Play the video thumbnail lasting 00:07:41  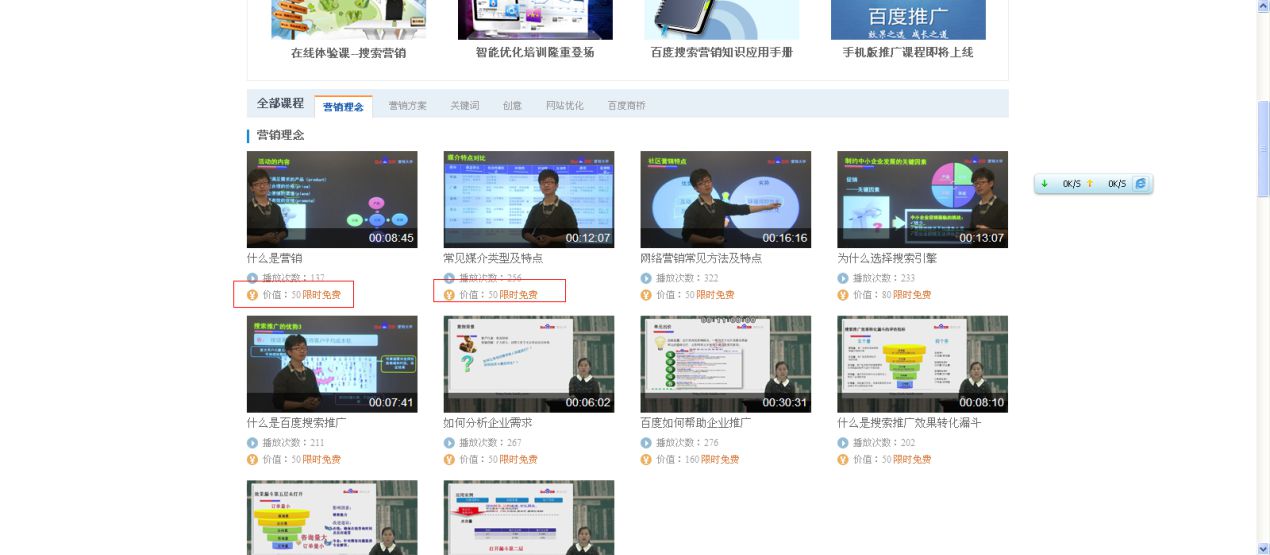pos(332,364)
